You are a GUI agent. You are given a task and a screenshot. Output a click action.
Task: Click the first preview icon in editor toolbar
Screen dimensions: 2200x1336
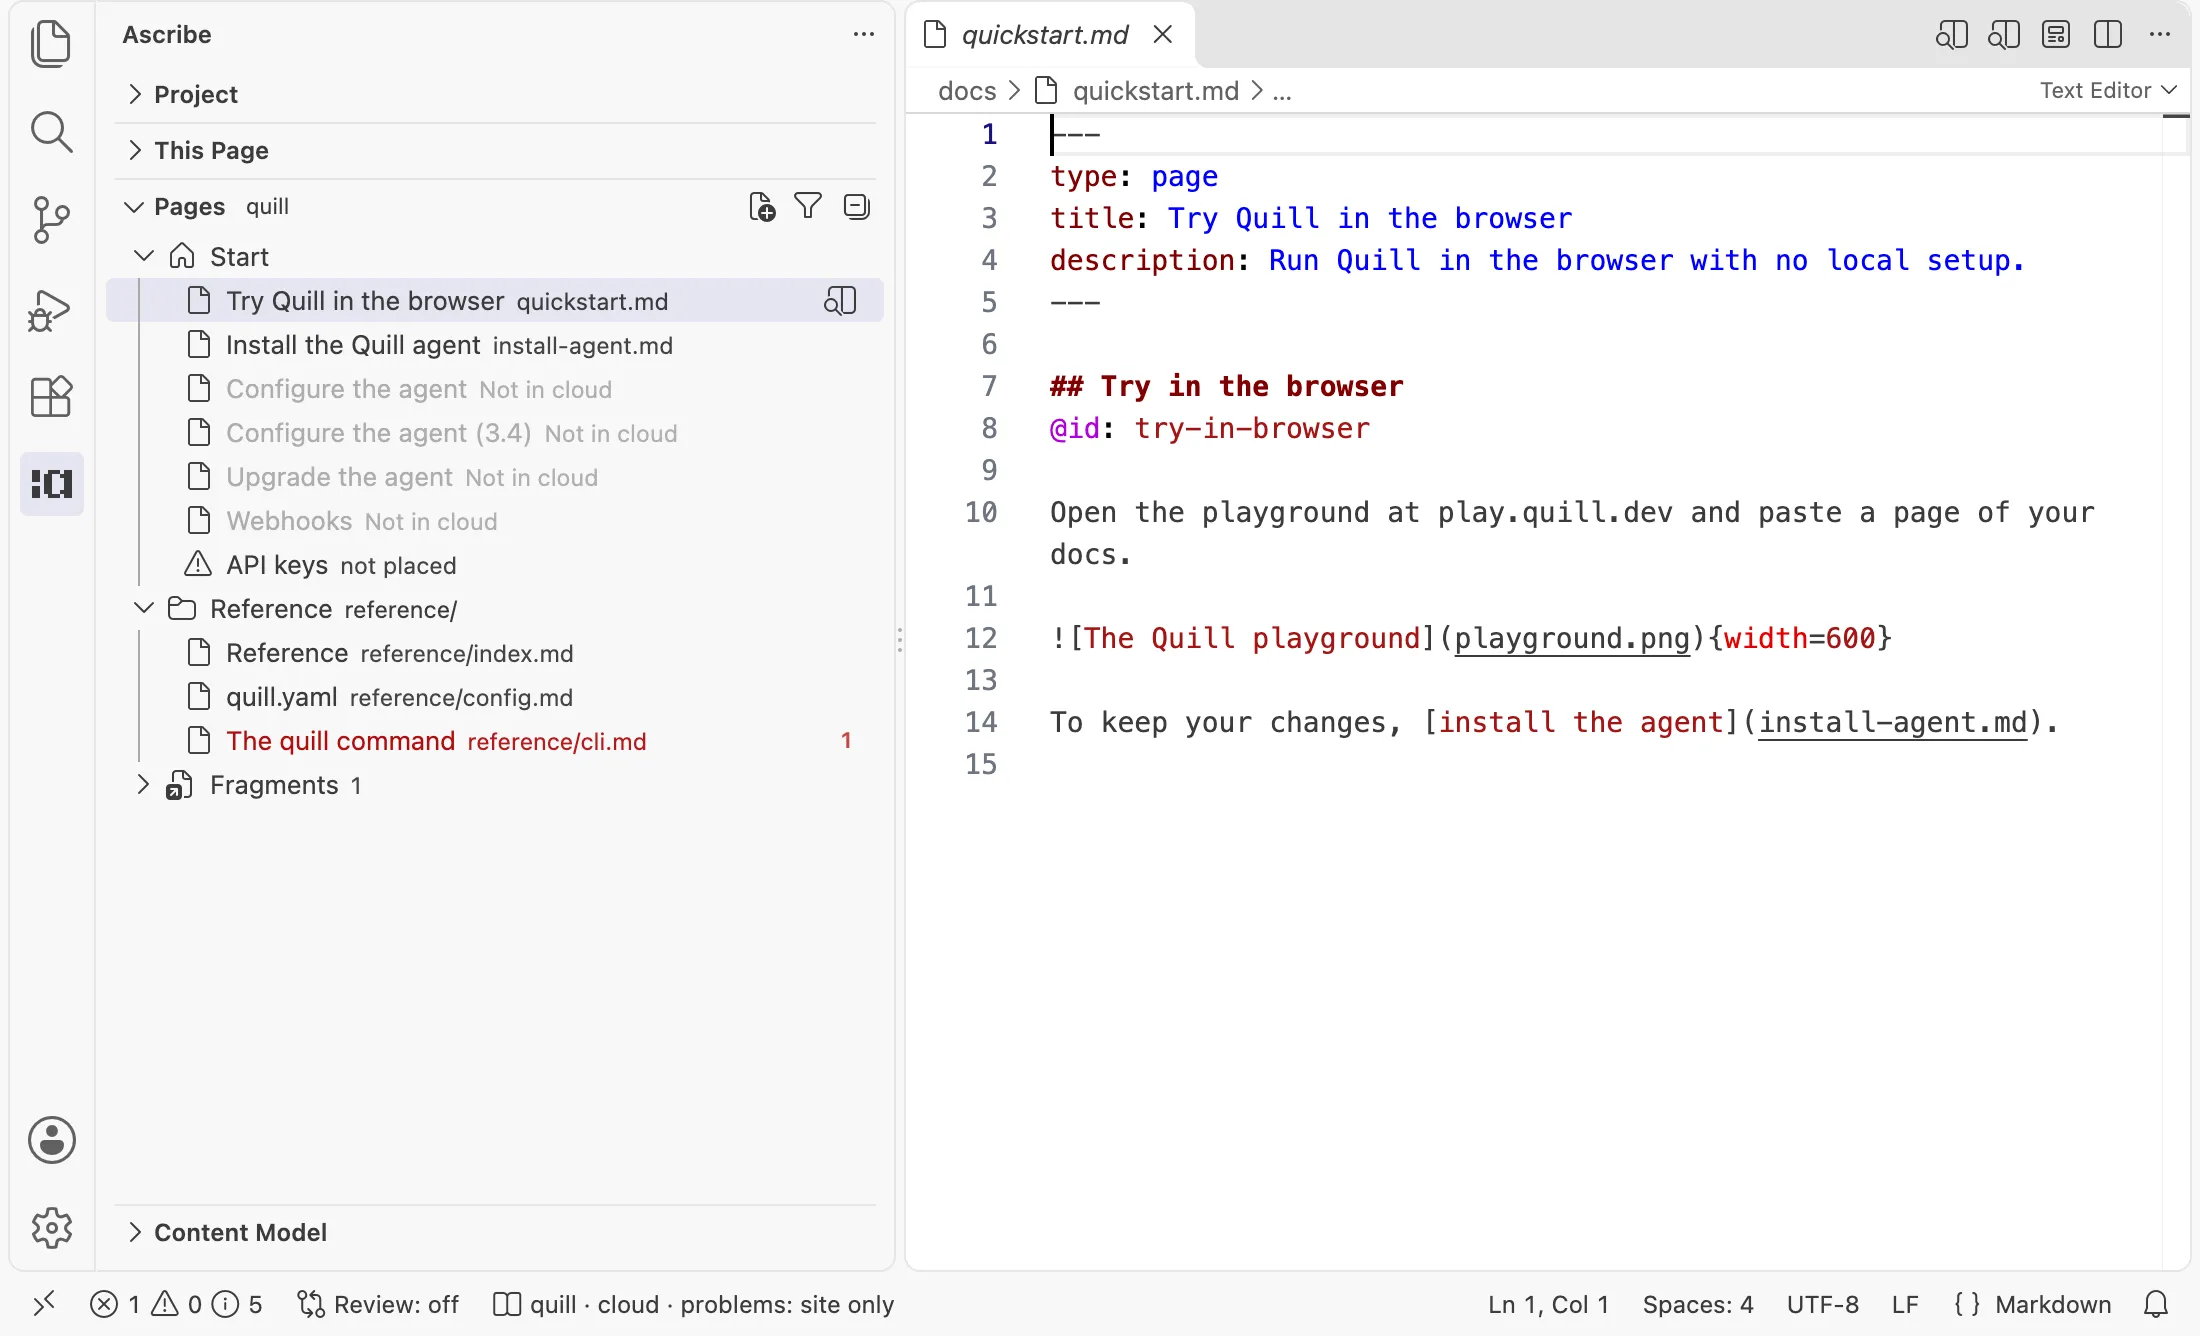(x=1951, y=34)
